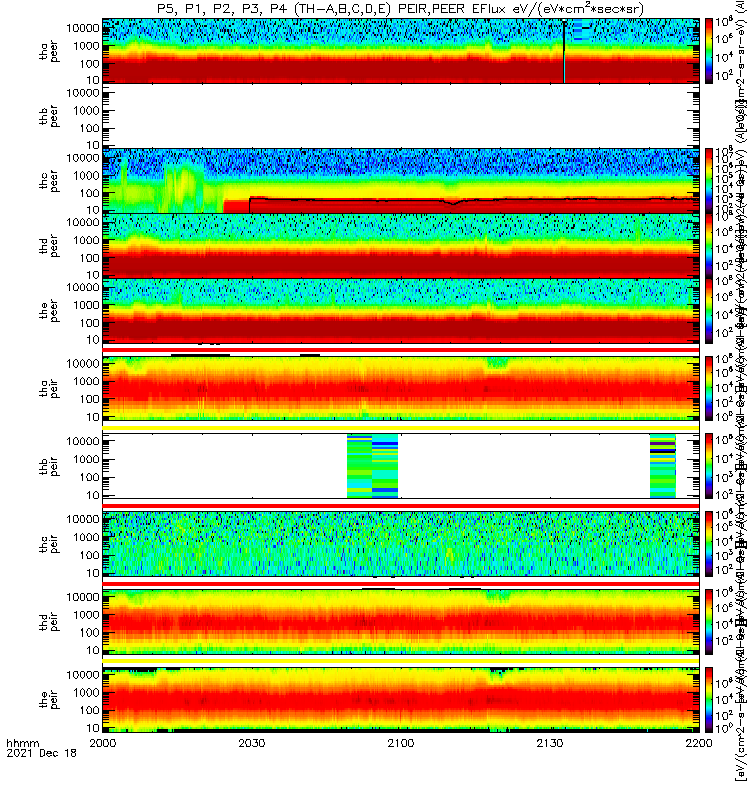Click the '2200' time axis label

point(699,743)
